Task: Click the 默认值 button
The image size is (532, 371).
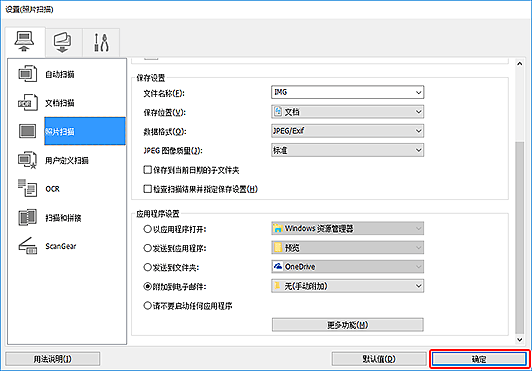Action: point(379,359)
